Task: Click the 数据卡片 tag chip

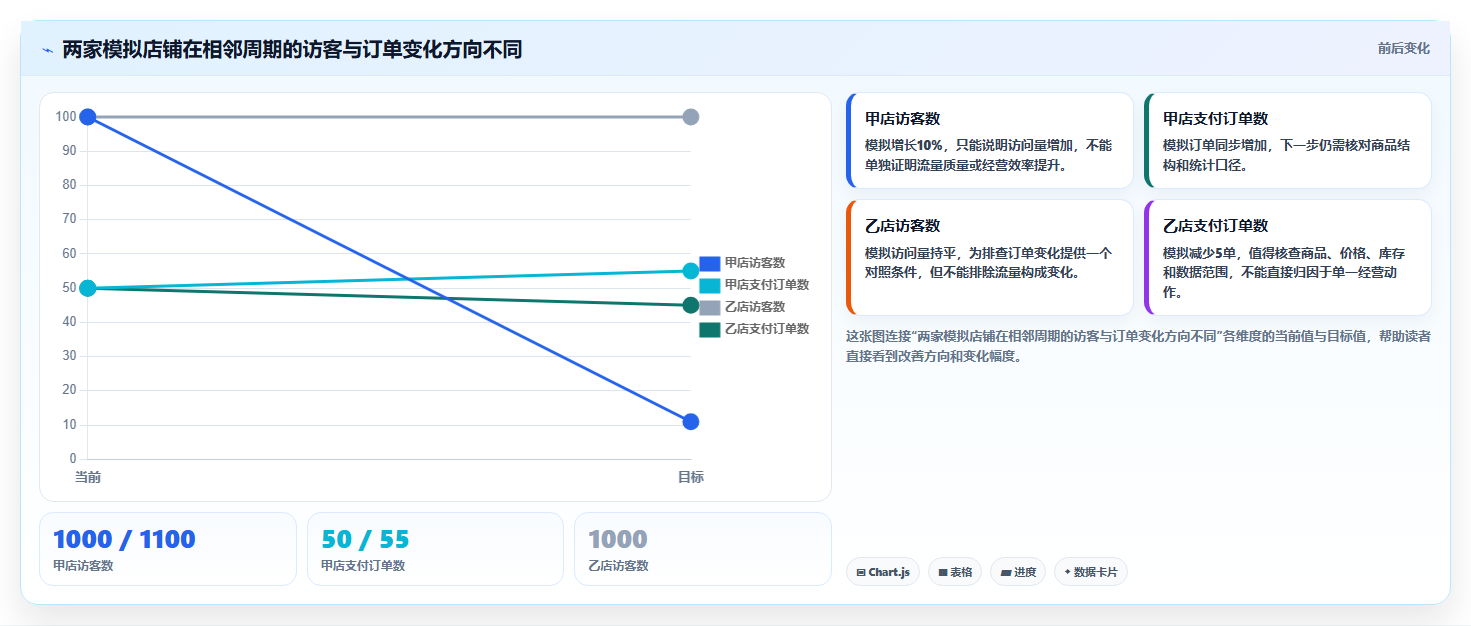Action: [1091, 572]
